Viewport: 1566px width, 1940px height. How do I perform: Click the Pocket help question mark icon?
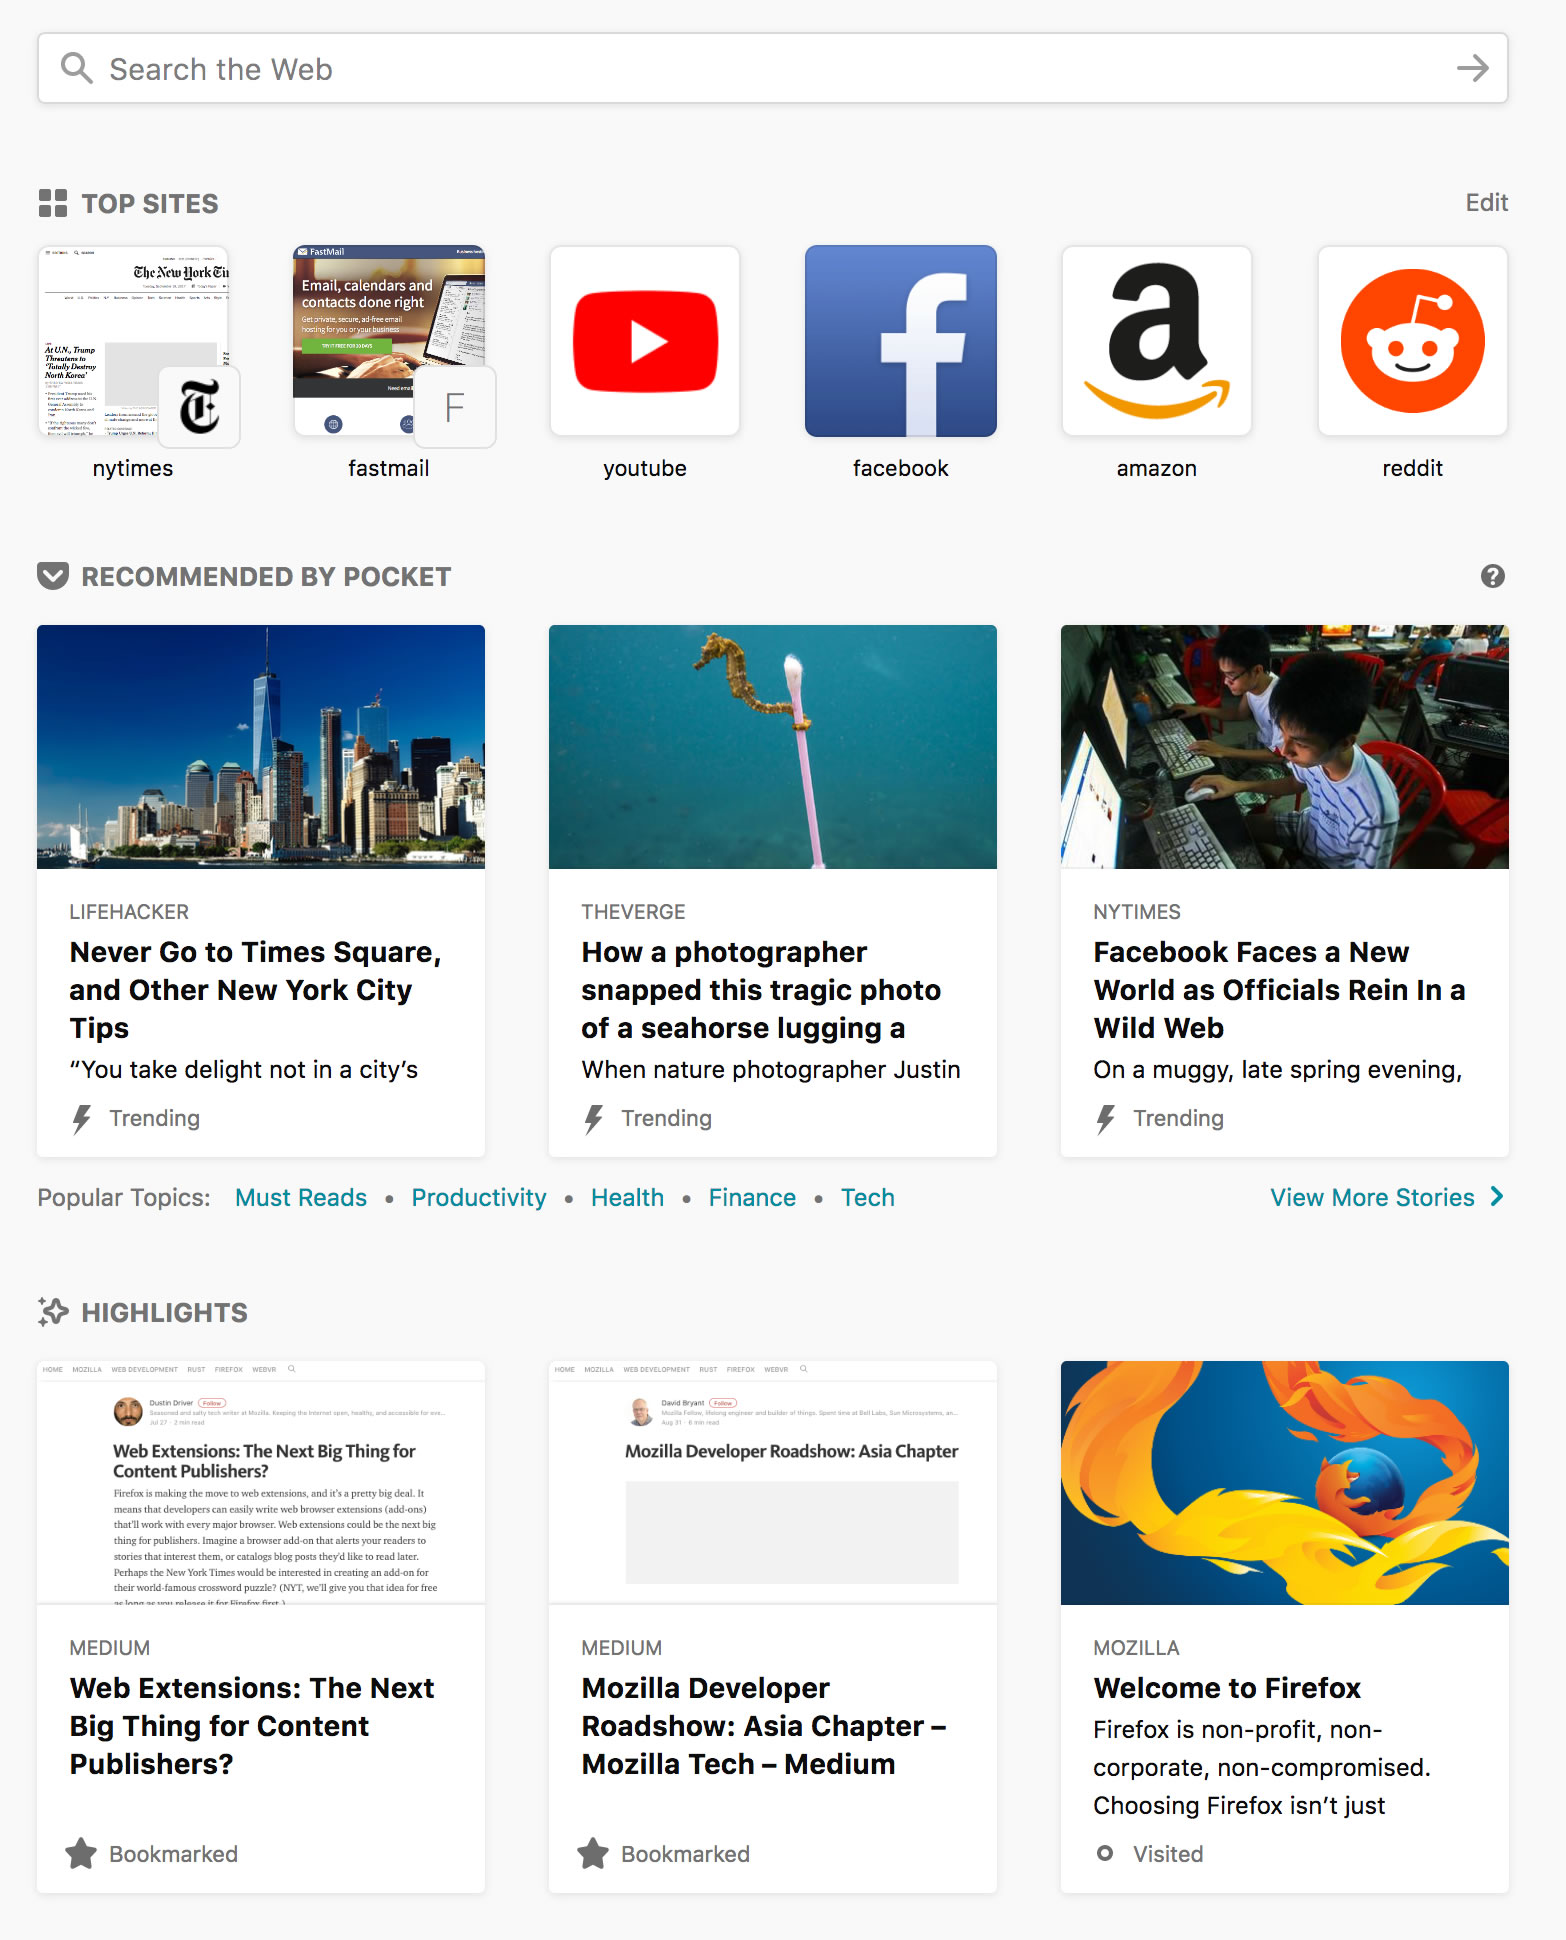[x=1493, y=576]
